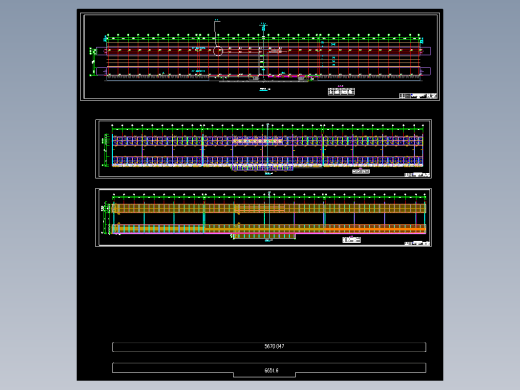Click the outline box labeled 5670.047
This screenshot has height=390, width=520.
click(x=269, y=347)
